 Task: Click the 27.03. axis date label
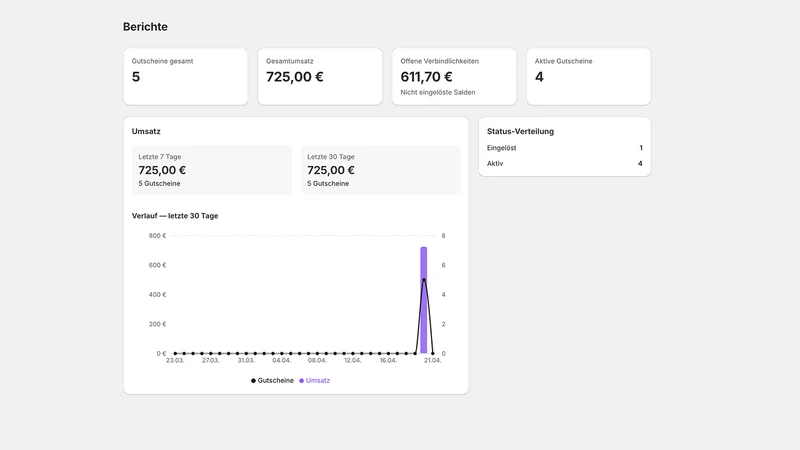[x=210, y=360]
